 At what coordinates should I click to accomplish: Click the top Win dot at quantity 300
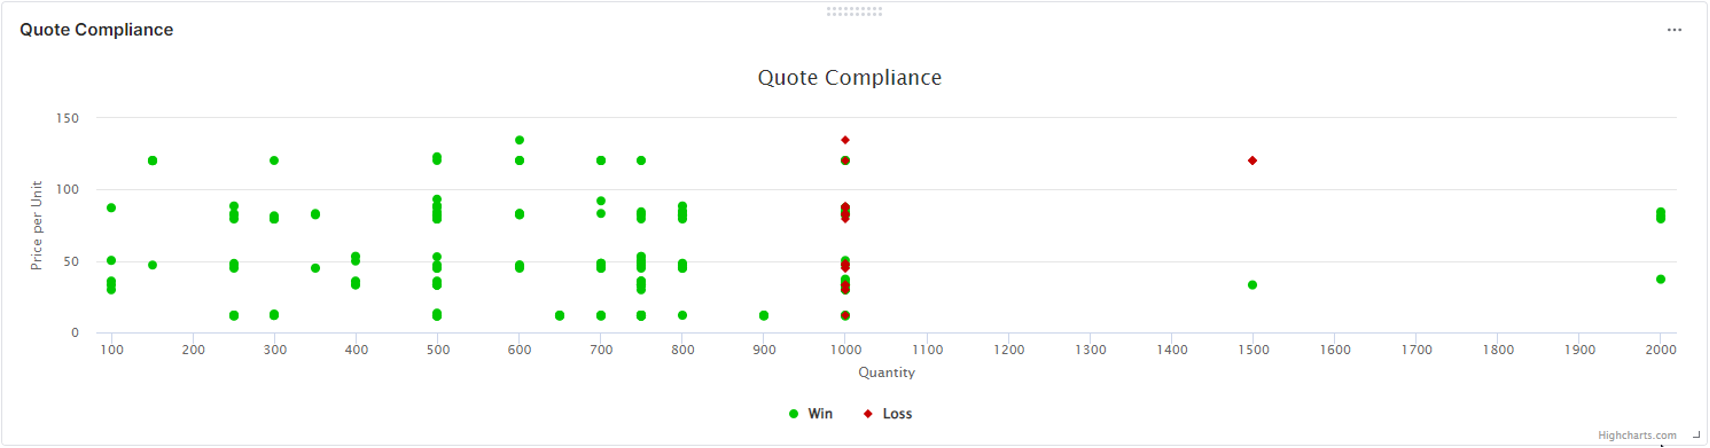click(274, 161)
